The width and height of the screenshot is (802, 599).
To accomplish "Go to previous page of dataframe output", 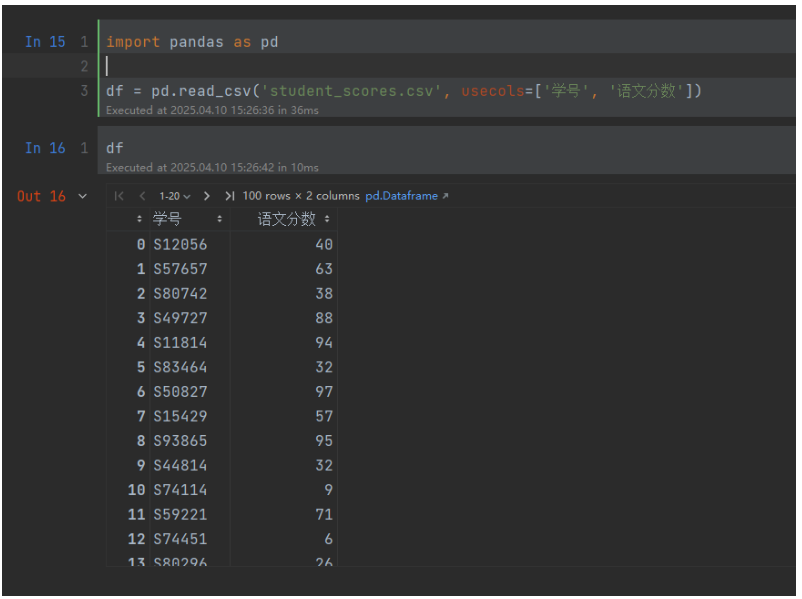I will [142, 196].
